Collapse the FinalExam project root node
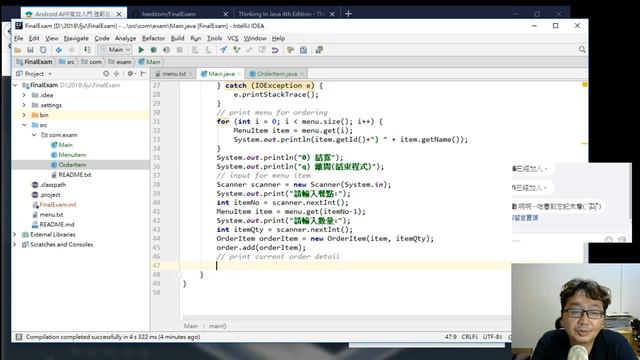 (15, 85)
